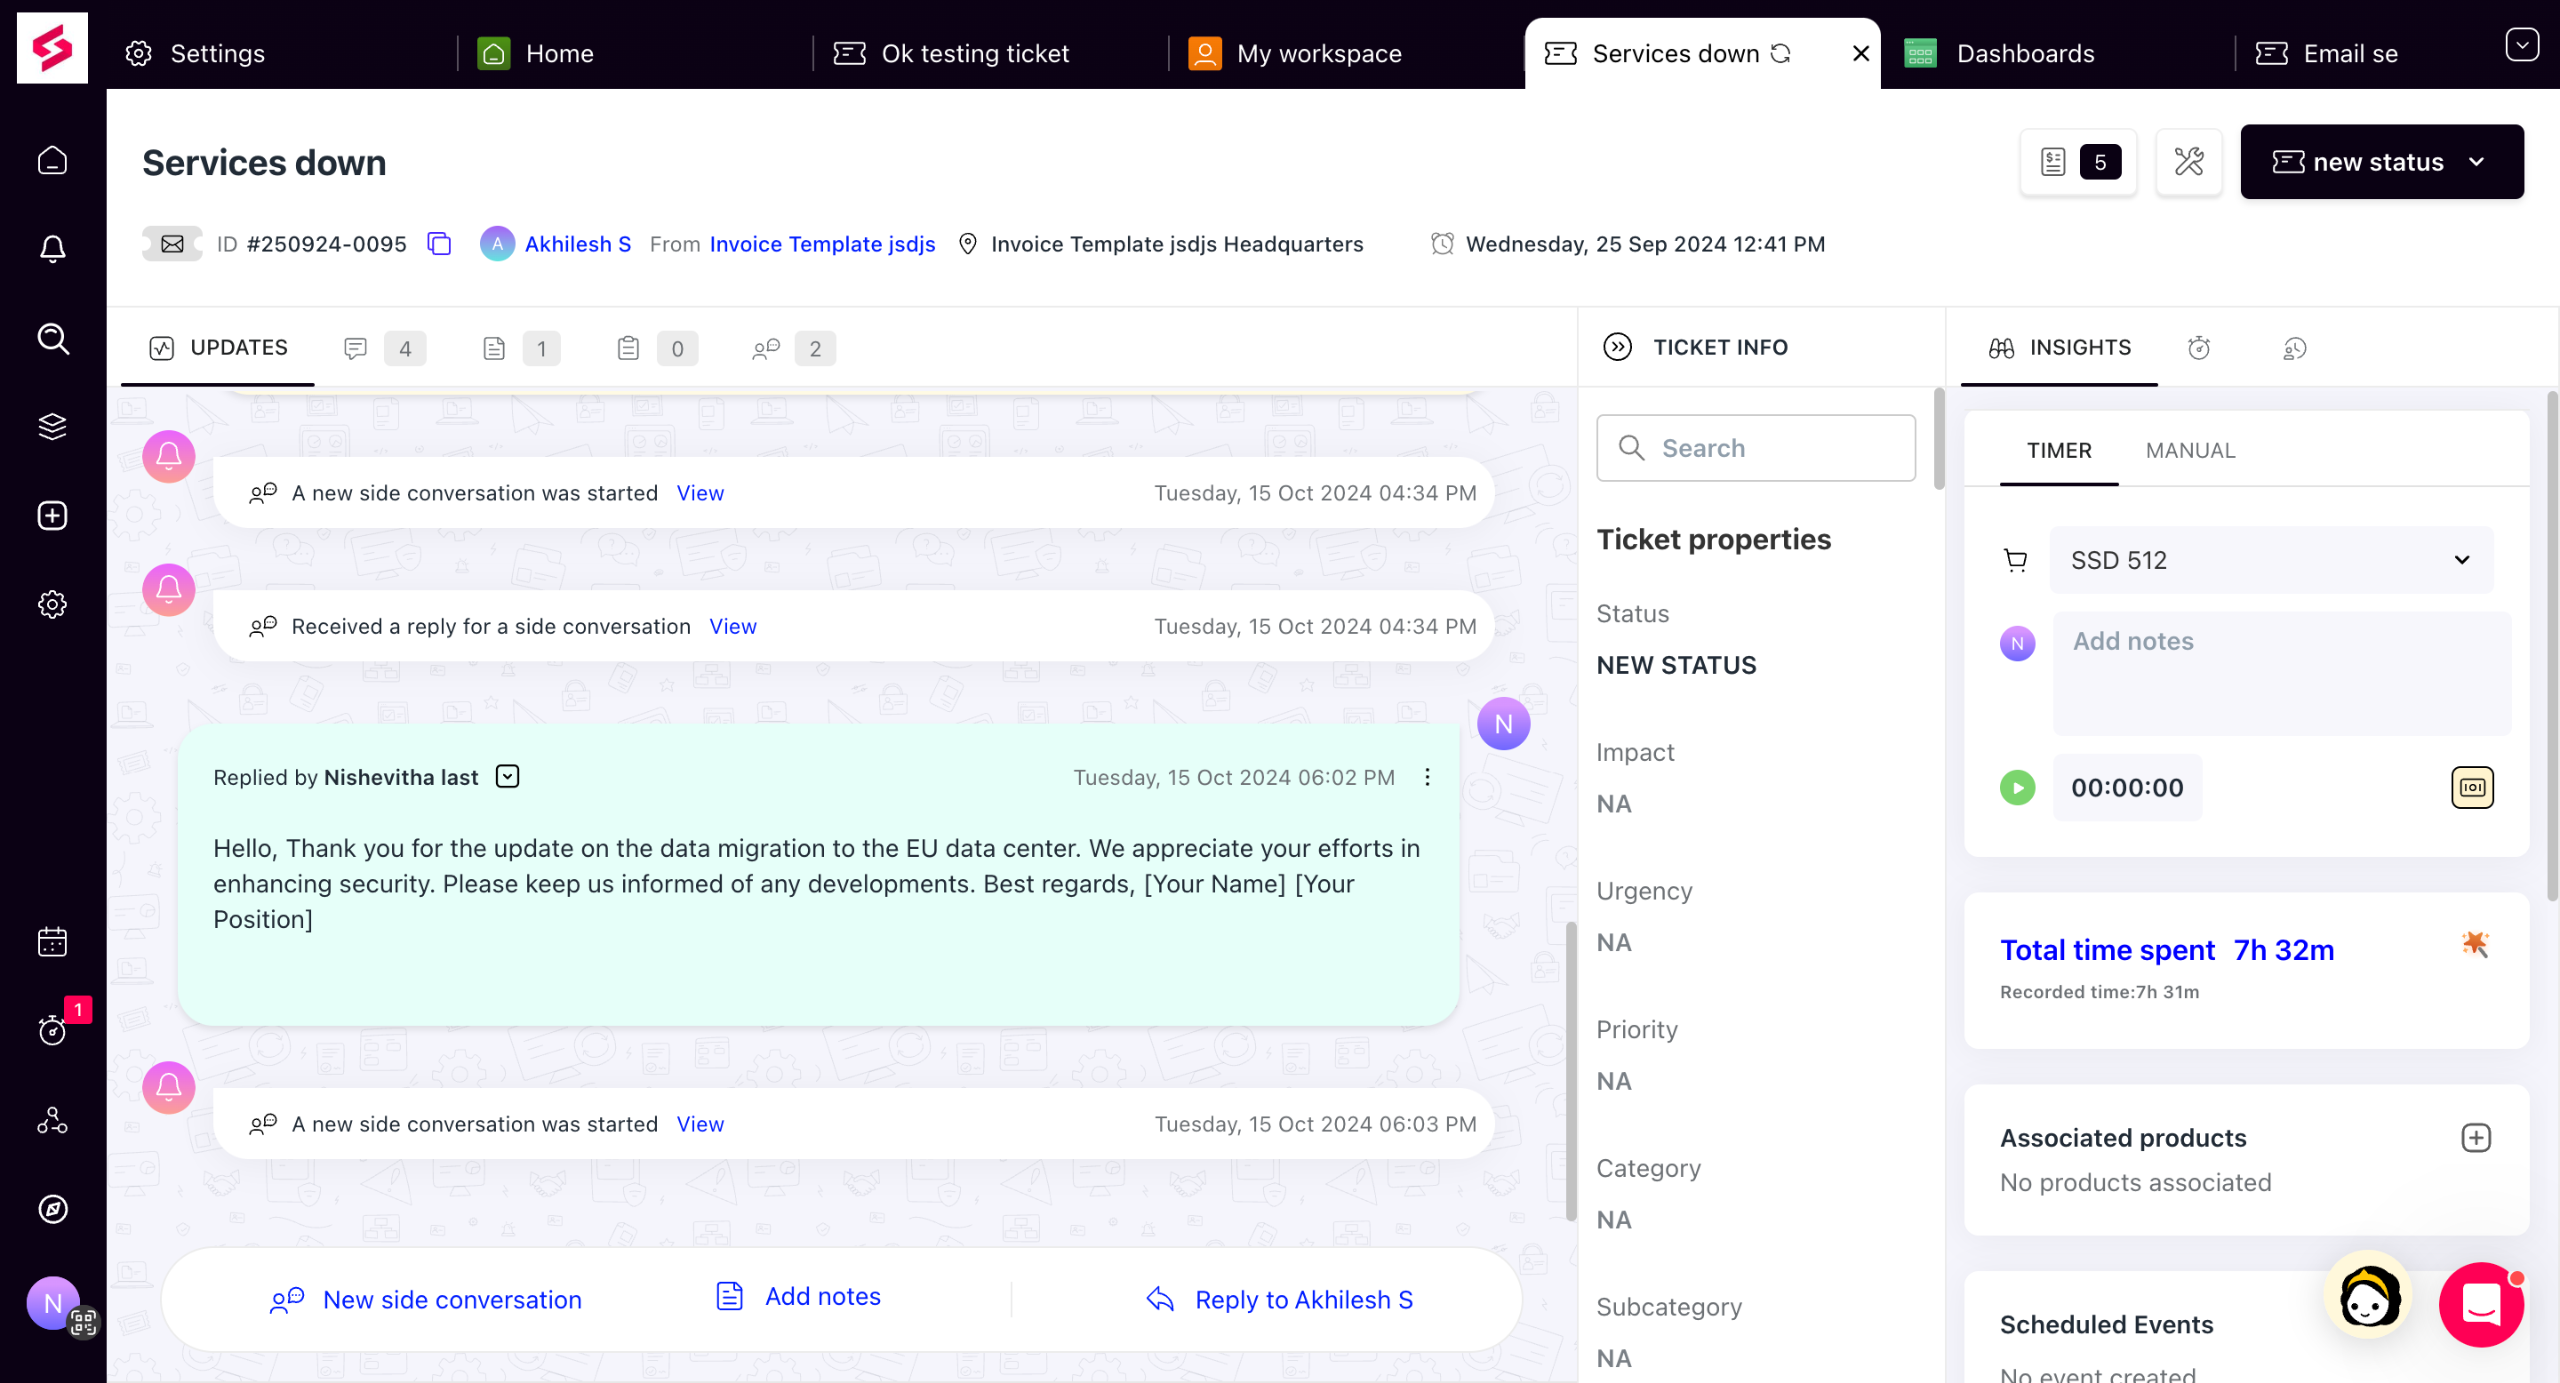This screenshot has width=2560, height=1383.
Task: Start the timer with green play button
Action: click(x=2017, y=788)
